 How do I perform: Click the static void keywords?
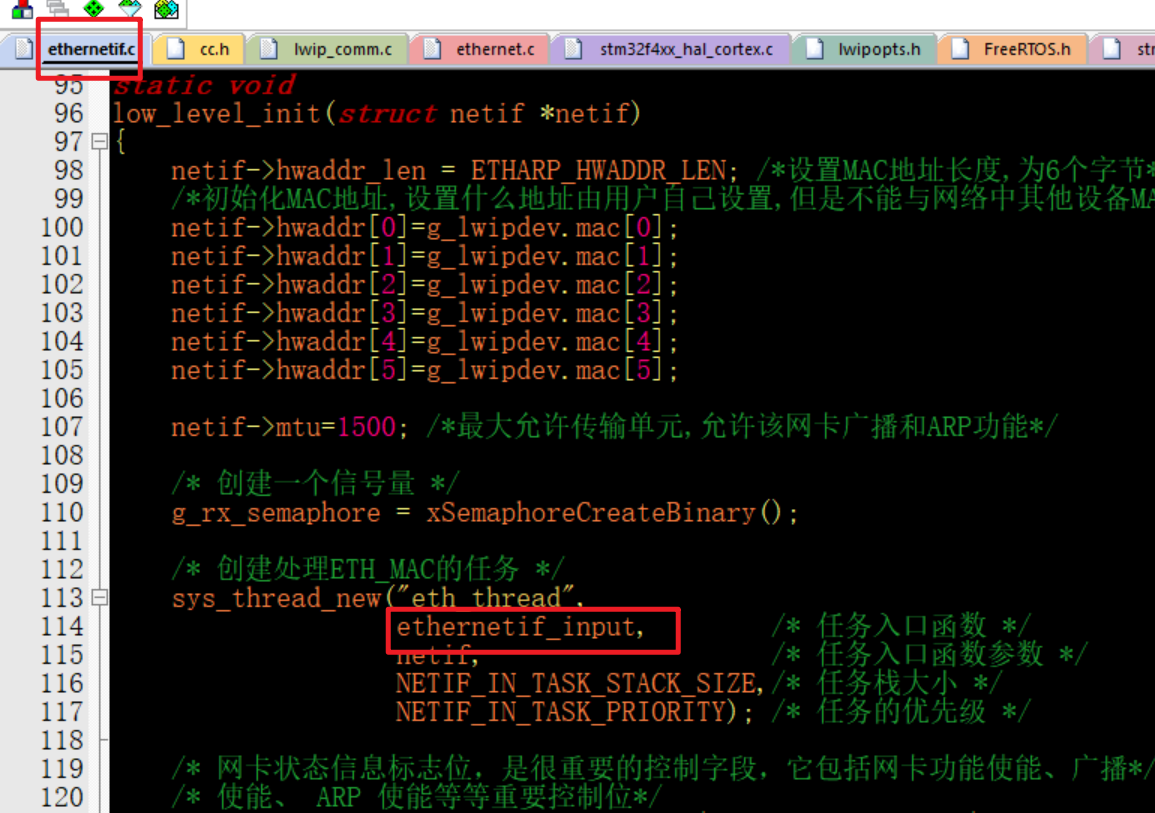click(204, 85)
